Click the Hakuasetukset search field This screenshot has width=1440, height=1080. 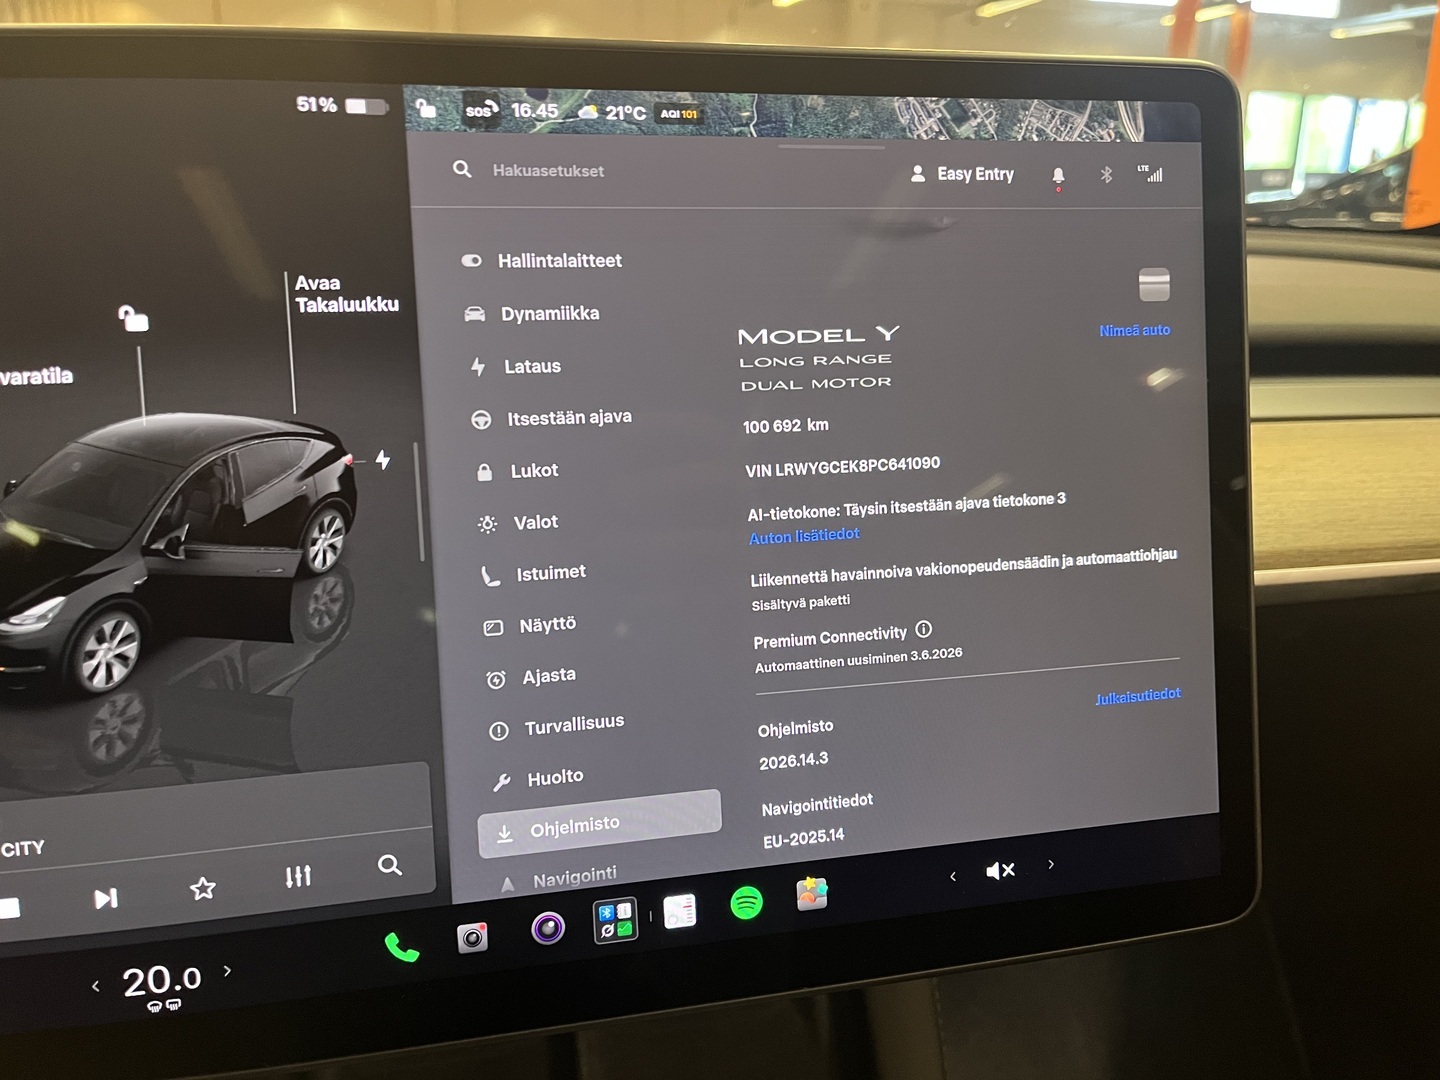548,171
